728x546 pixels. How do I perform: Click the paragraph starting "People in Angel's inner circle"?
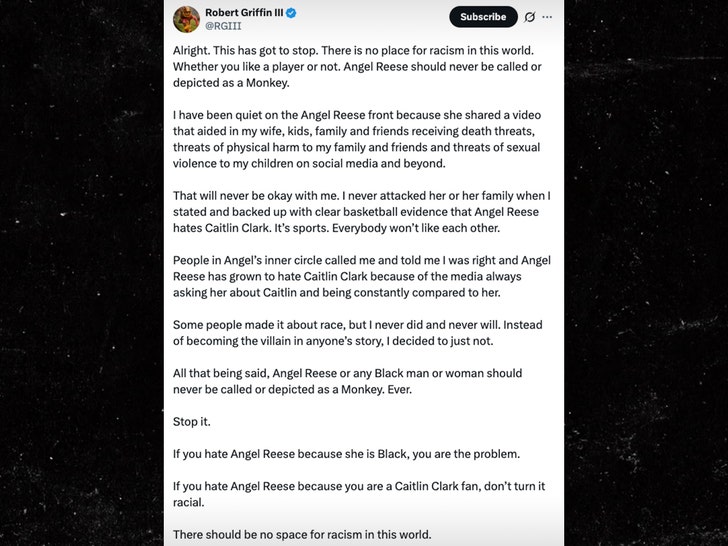358,276
